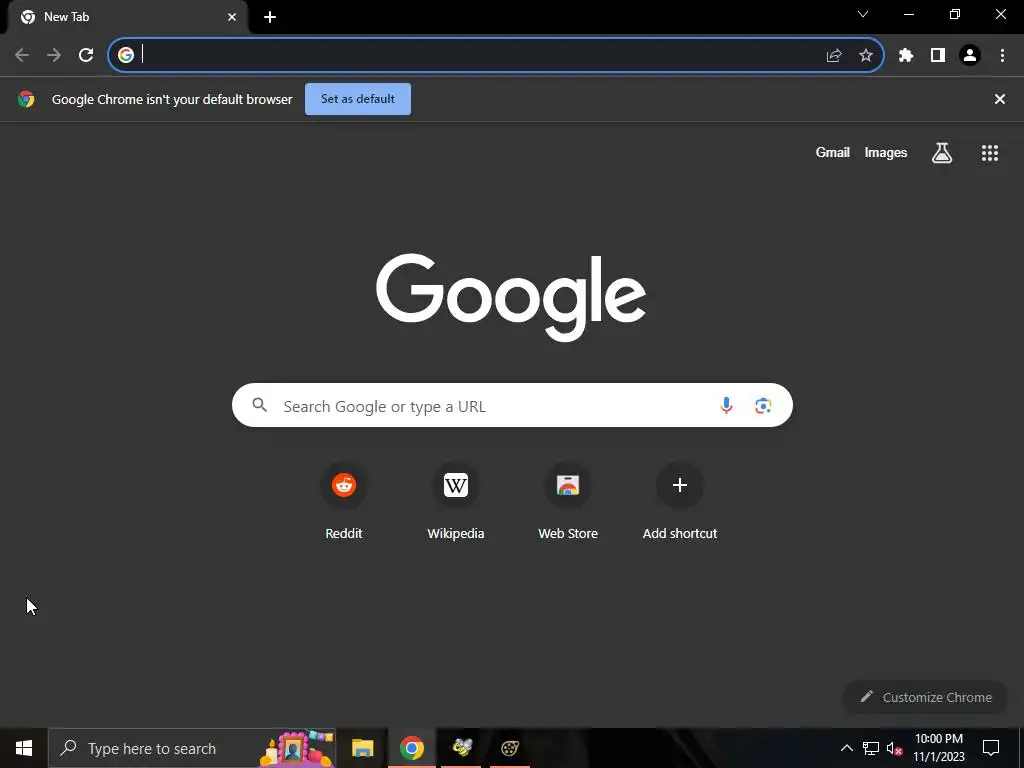Open a new tab with plus button
1024x768 pixels.
(270, 17)
